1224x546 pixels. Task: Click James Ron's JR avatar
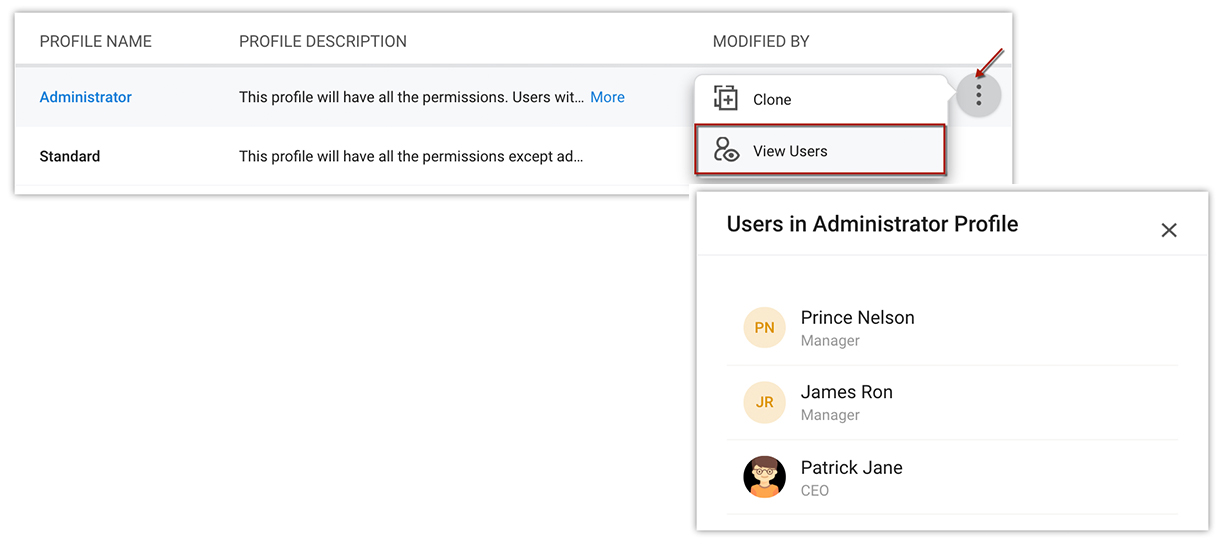pos(764,402)
